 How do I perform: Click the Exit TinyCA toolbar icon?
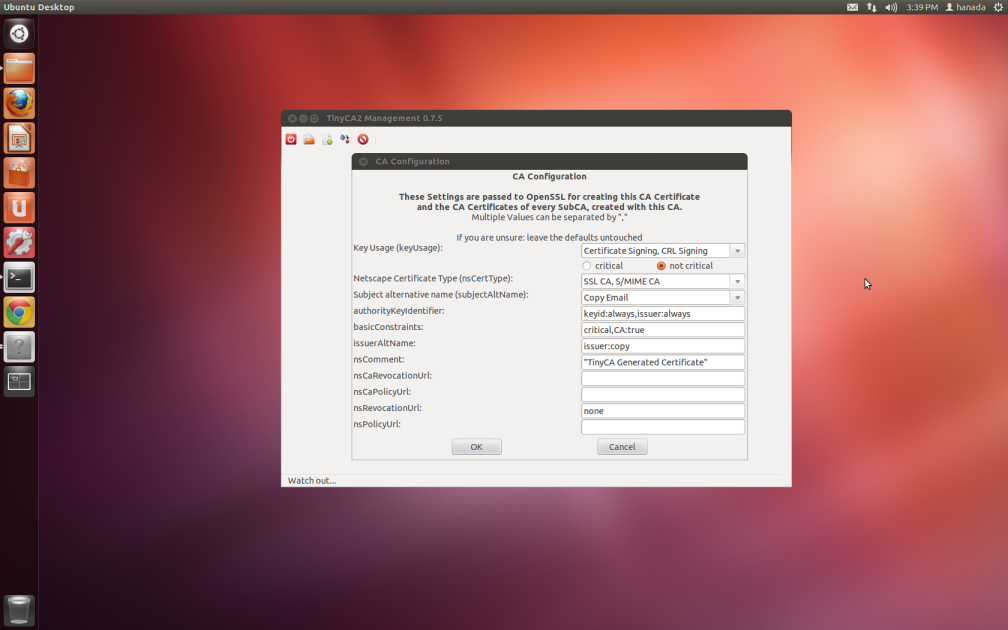tap(291, 139)
